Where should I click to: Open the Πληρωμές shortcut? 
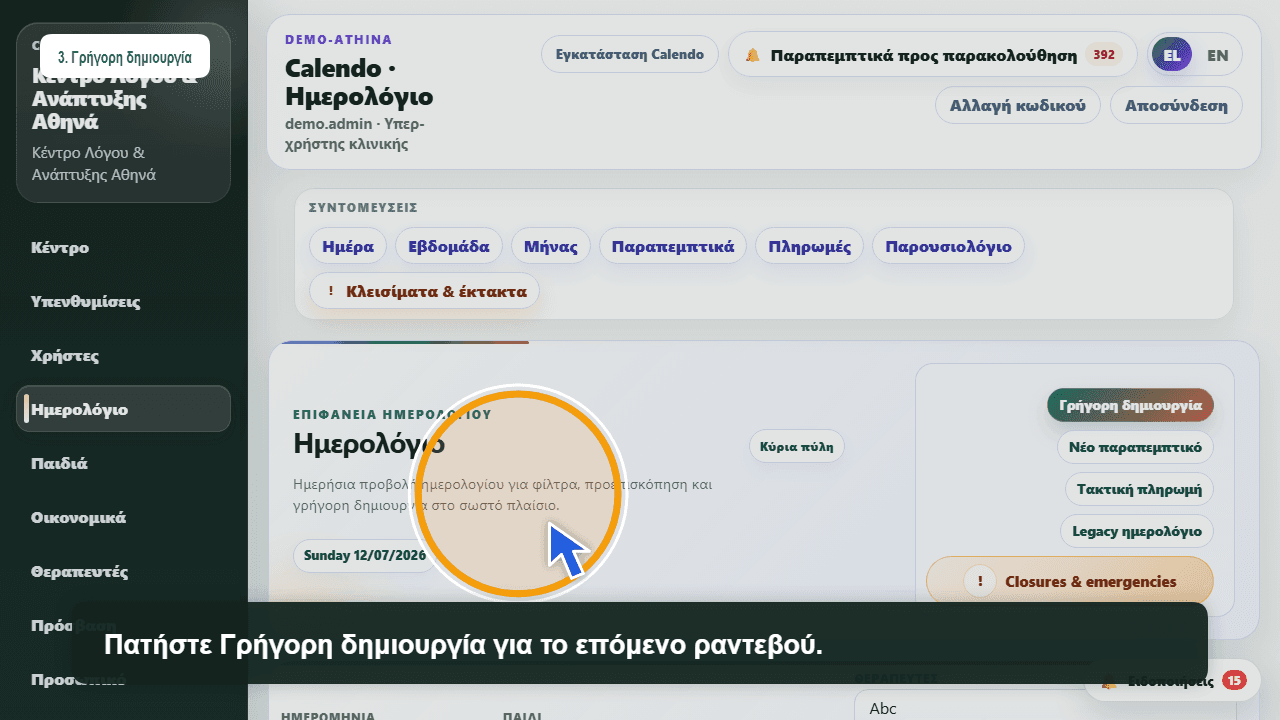810,246
